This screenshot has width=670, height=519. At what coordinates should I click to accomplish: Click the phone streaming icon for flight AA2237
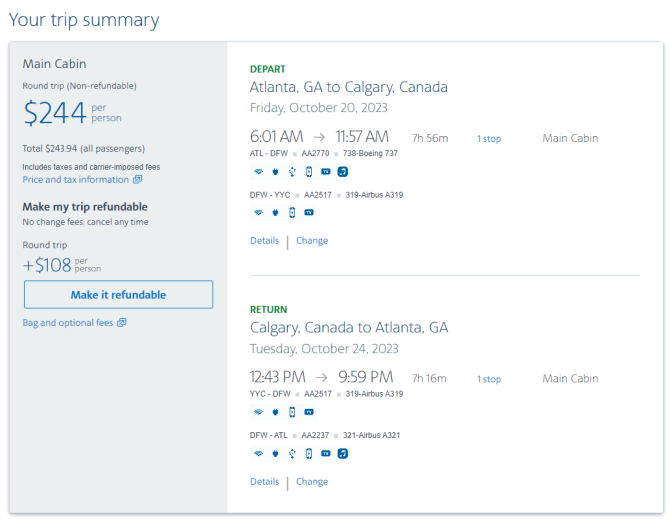[x=309, y=454]
